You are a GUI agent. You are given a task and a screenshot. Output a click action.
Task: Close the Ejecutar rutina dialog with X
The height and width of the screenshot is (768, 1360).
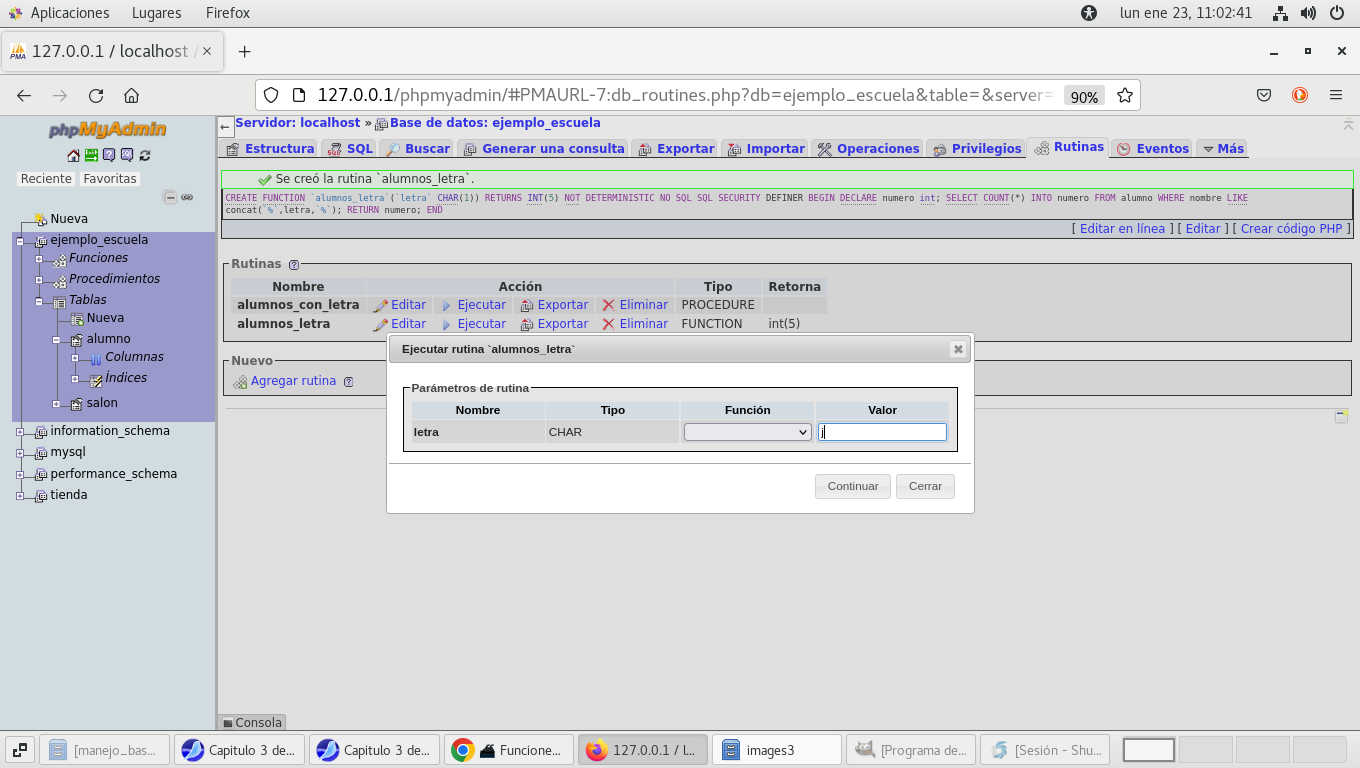click(957, 349)
